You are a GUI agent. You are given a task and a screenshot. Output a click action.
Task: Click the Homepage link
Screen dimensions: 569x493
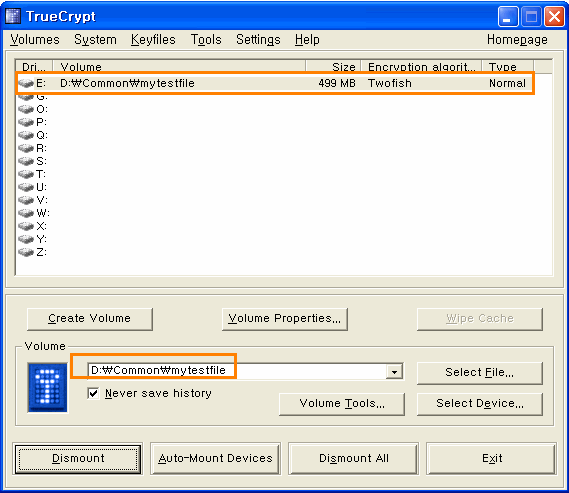[517, 40]
